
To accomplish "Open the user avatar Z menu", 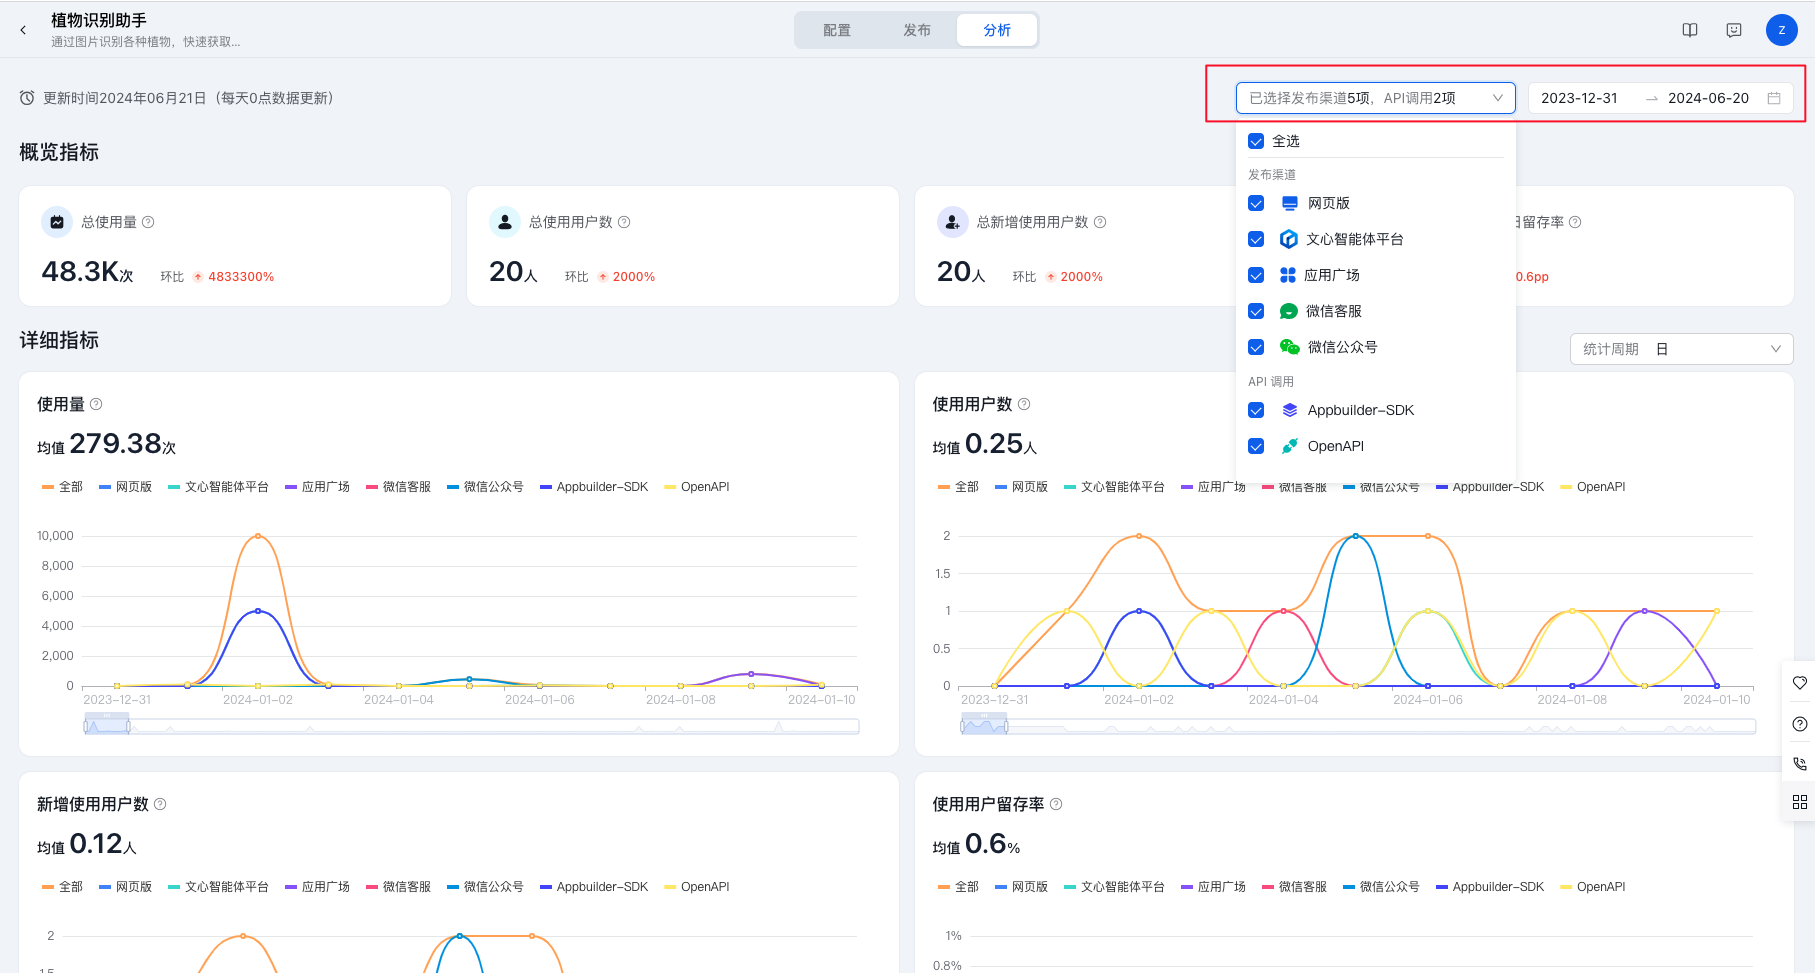I will (1782, 30).
